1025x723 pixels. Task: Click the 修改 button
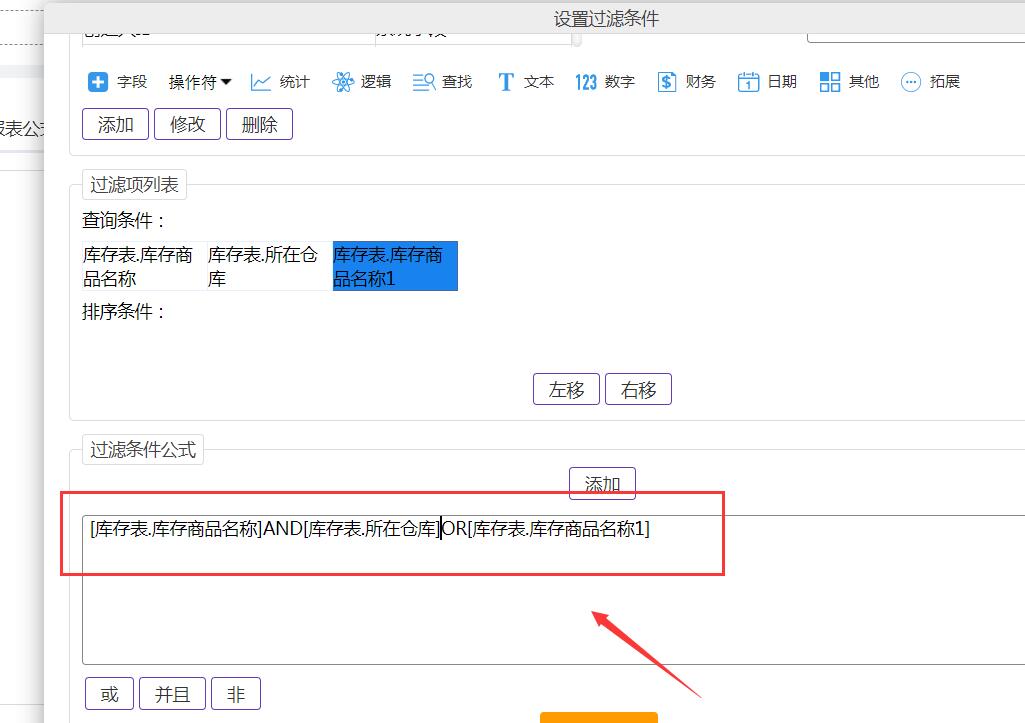pos(188,124)
